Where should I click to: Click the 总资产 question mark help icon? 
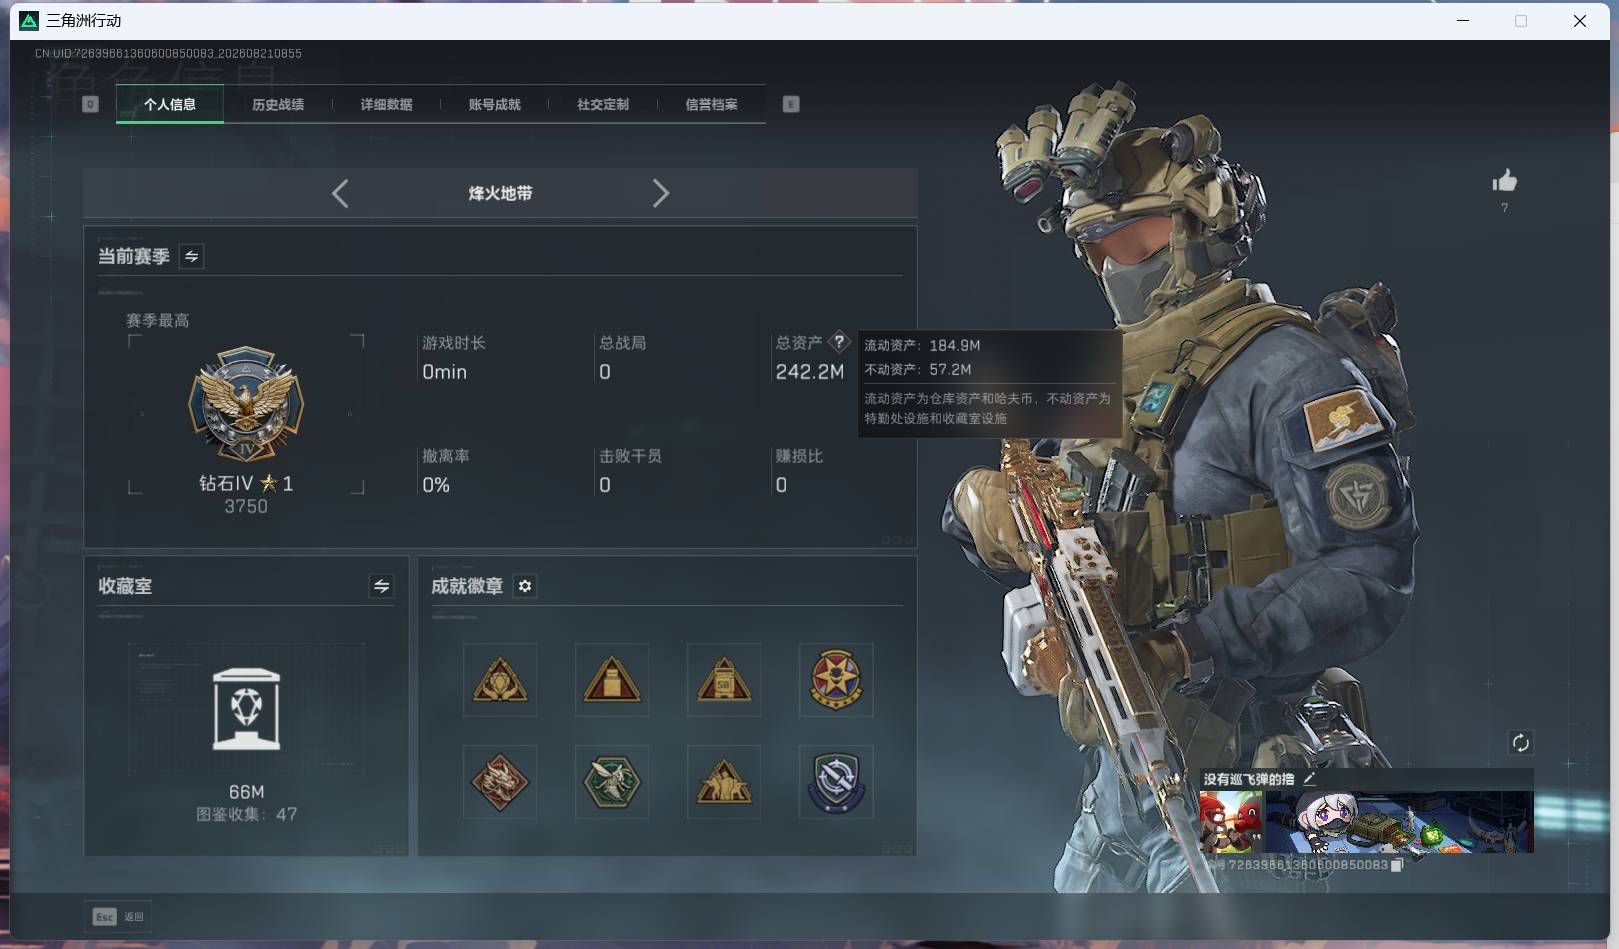pyautogui.click(x=840, y=341)
